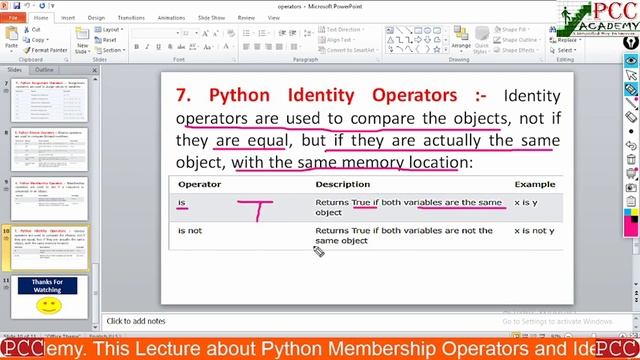Click the line drawing tool in annotation toolbar
The image size is (640, 360).
click(631, 103)
